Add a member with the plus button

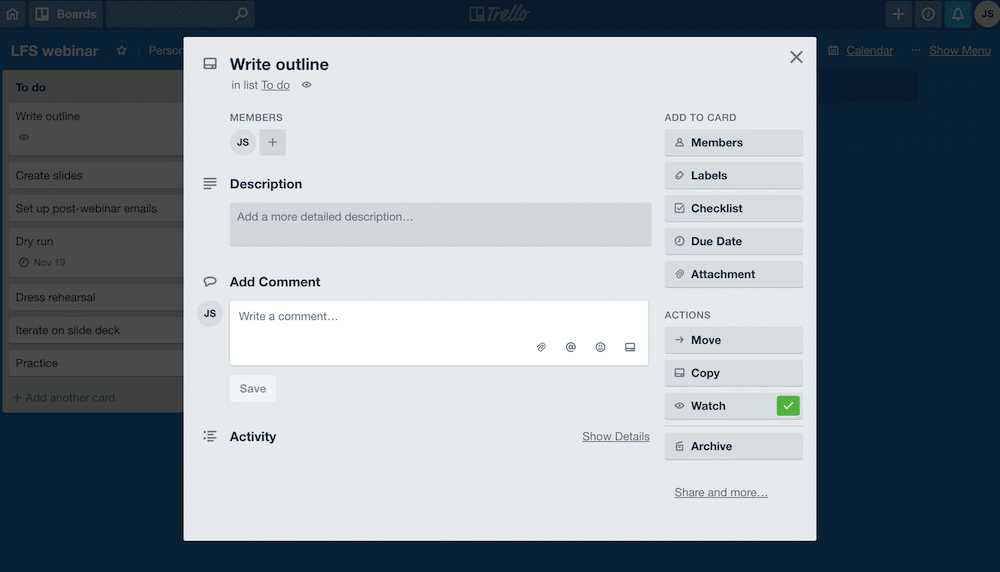point(272,142)
